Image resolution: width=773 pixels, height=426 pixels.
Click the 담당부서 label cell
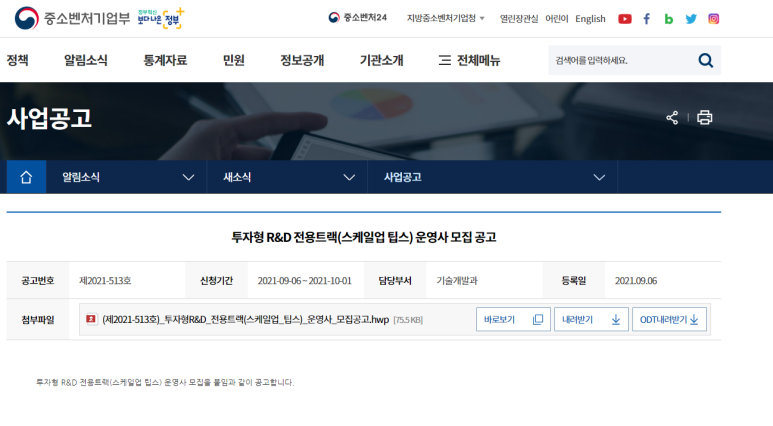(x=395, y=281)
